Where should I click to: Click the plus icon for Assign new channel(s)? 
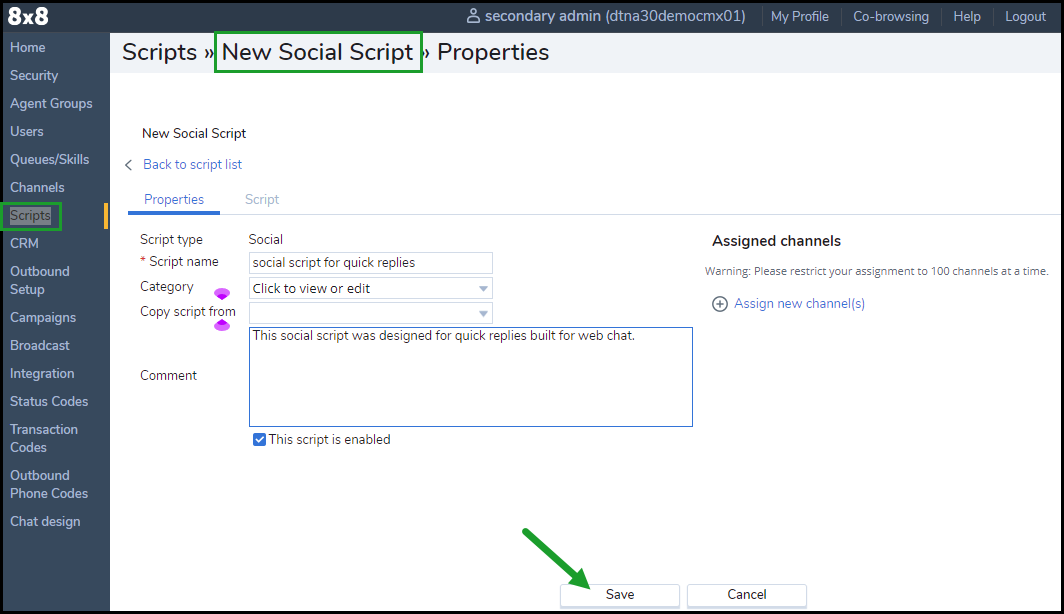(x=719, y=304)
